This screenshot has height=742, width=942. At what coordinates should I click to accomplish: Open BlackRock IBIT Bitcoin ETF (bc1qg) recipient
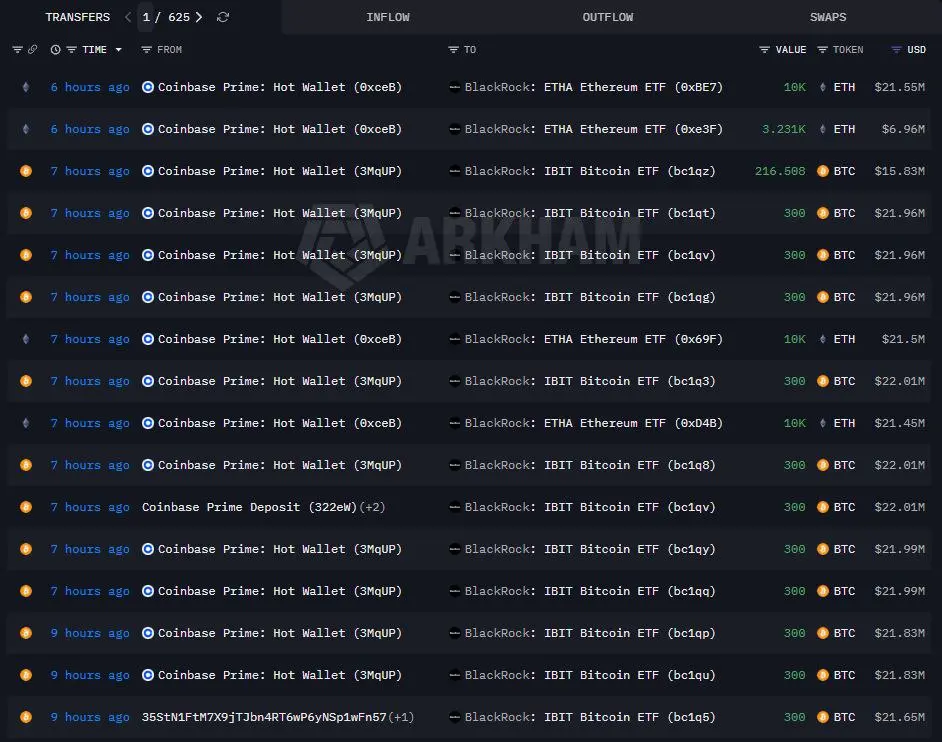[590, 297]
